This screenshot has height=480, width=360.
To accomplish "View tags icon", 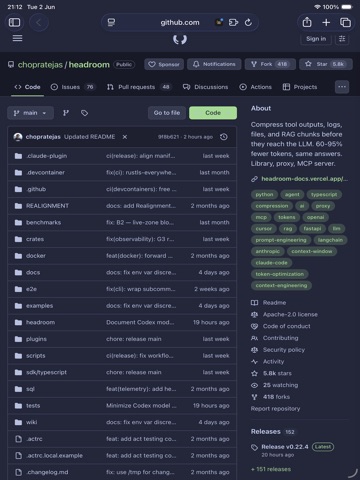I will tap(85, 113).
